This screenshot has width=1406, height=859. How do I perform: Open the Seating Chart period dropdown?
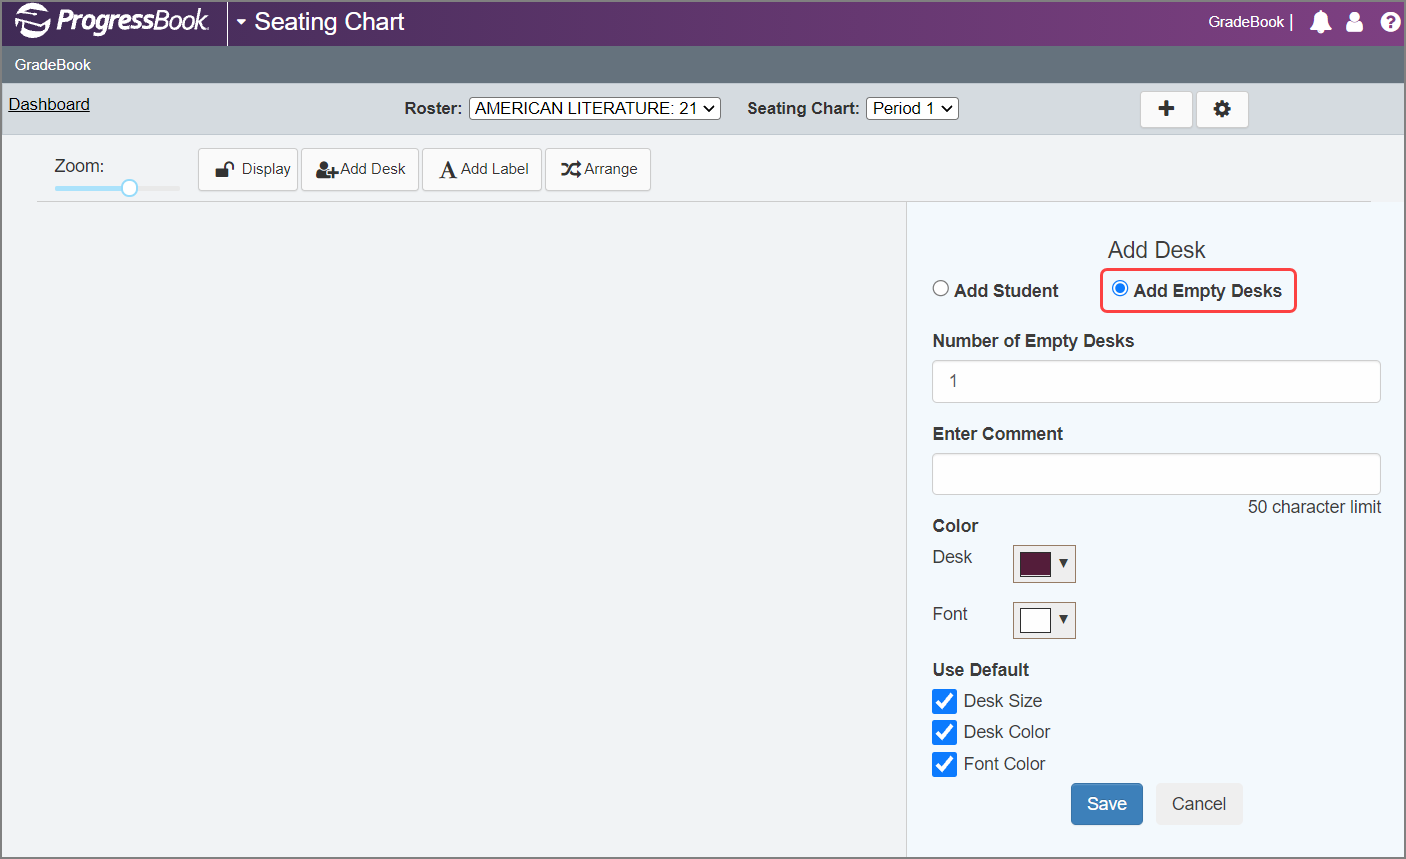pos(912,108)
